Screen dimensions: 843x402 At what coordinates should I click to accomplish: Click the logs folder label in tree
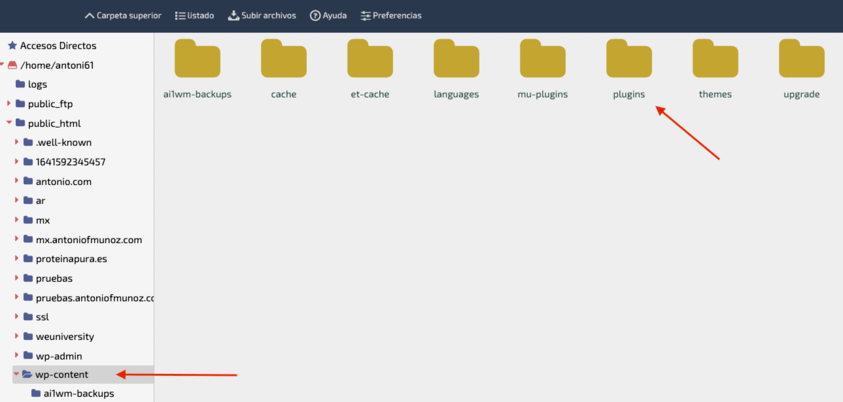(x=38, y=85)
